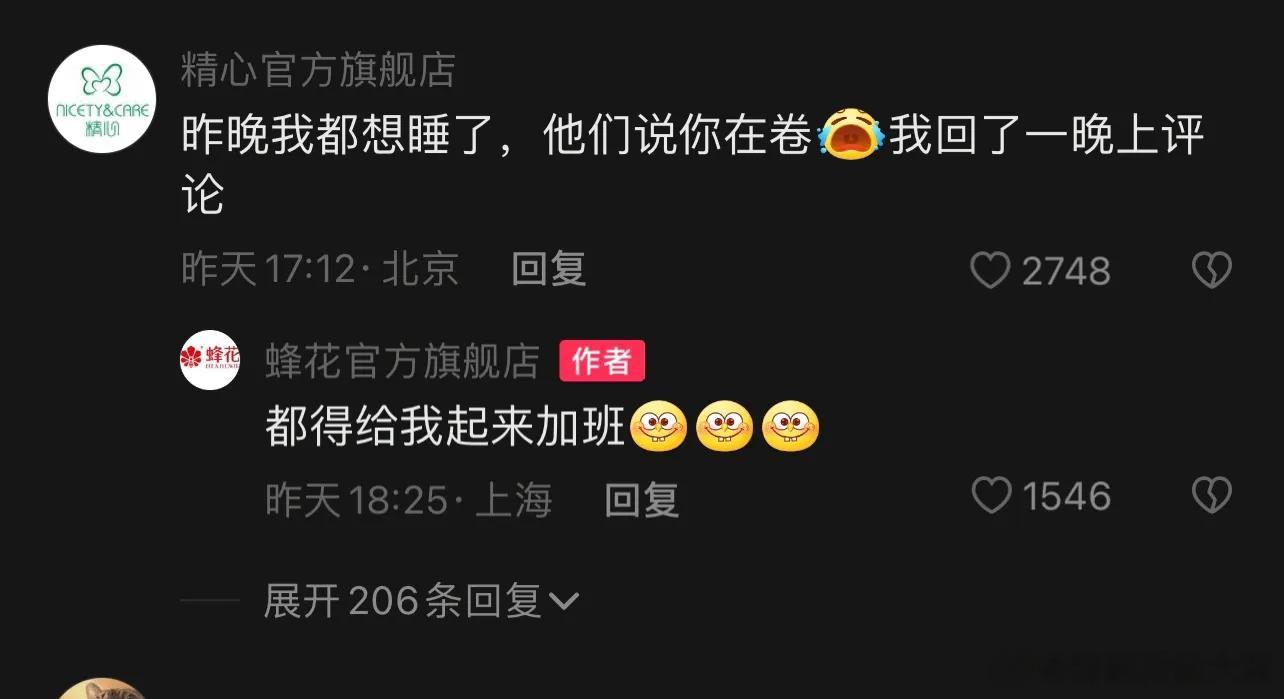Click the red 作者 badge
1284x699 pixels.
click(602, 361)
